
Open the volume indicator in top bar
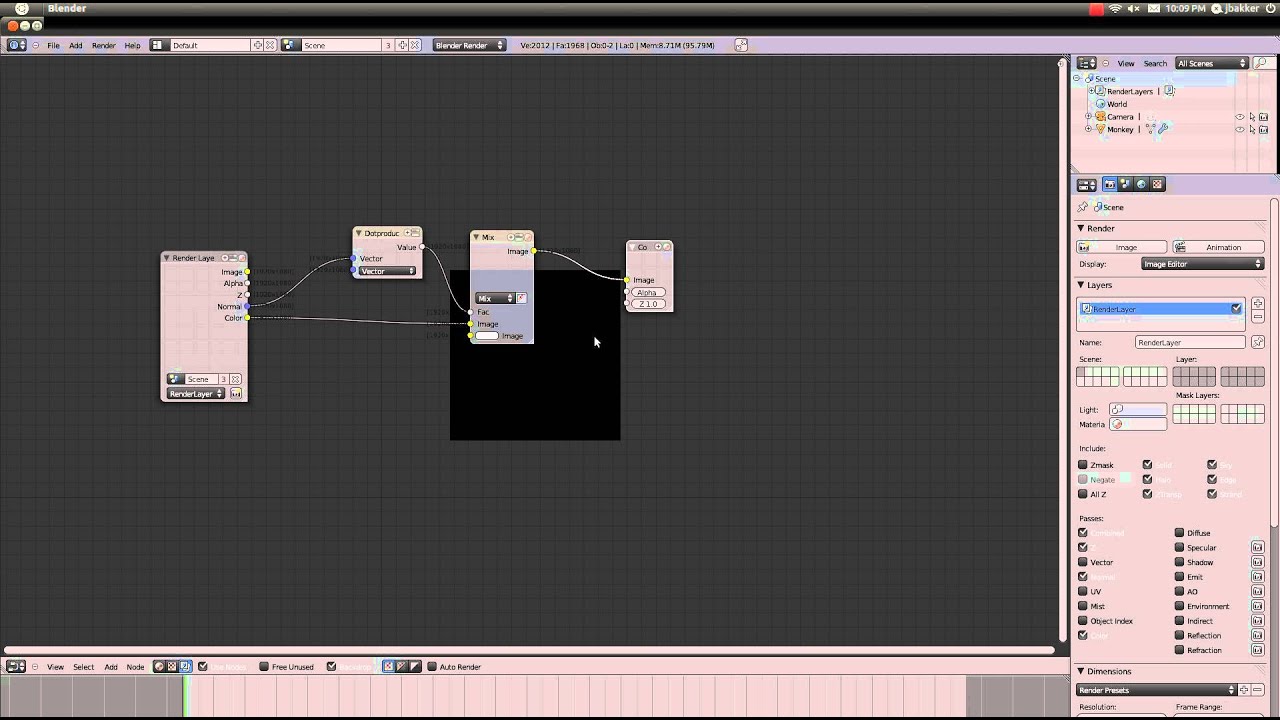tap(1134, 8)
